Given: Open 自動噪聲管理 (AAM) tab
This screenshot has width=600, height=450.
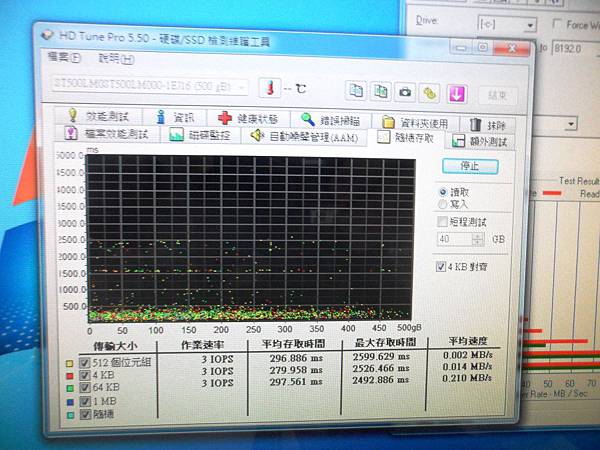Looking at the screenshot, I should (x=304, y=137).
